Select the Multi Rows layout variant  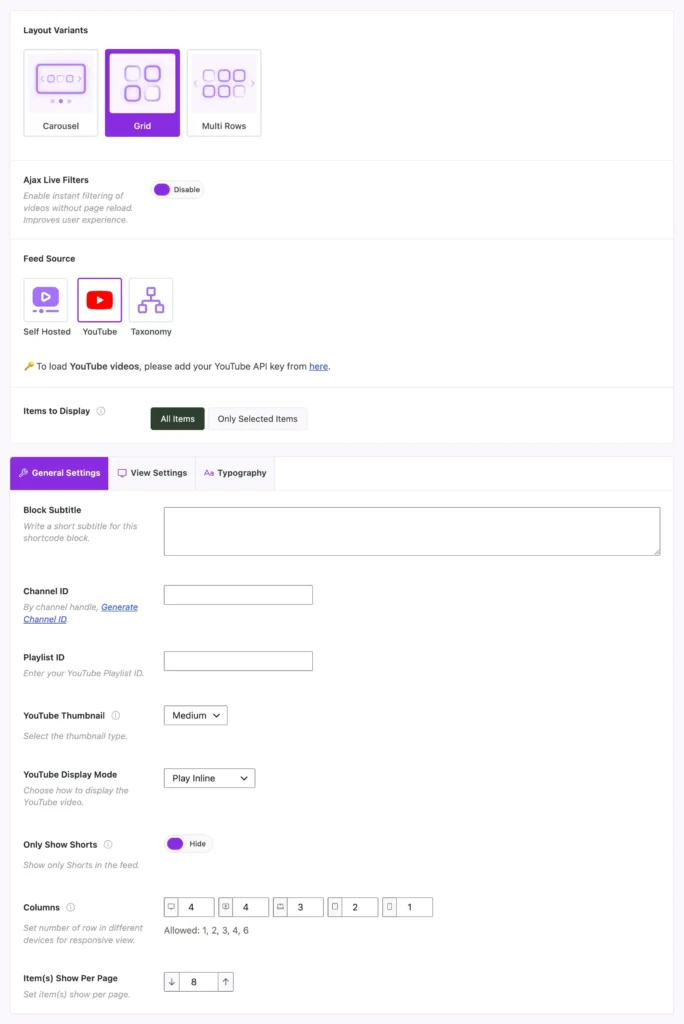click(224, 93)
